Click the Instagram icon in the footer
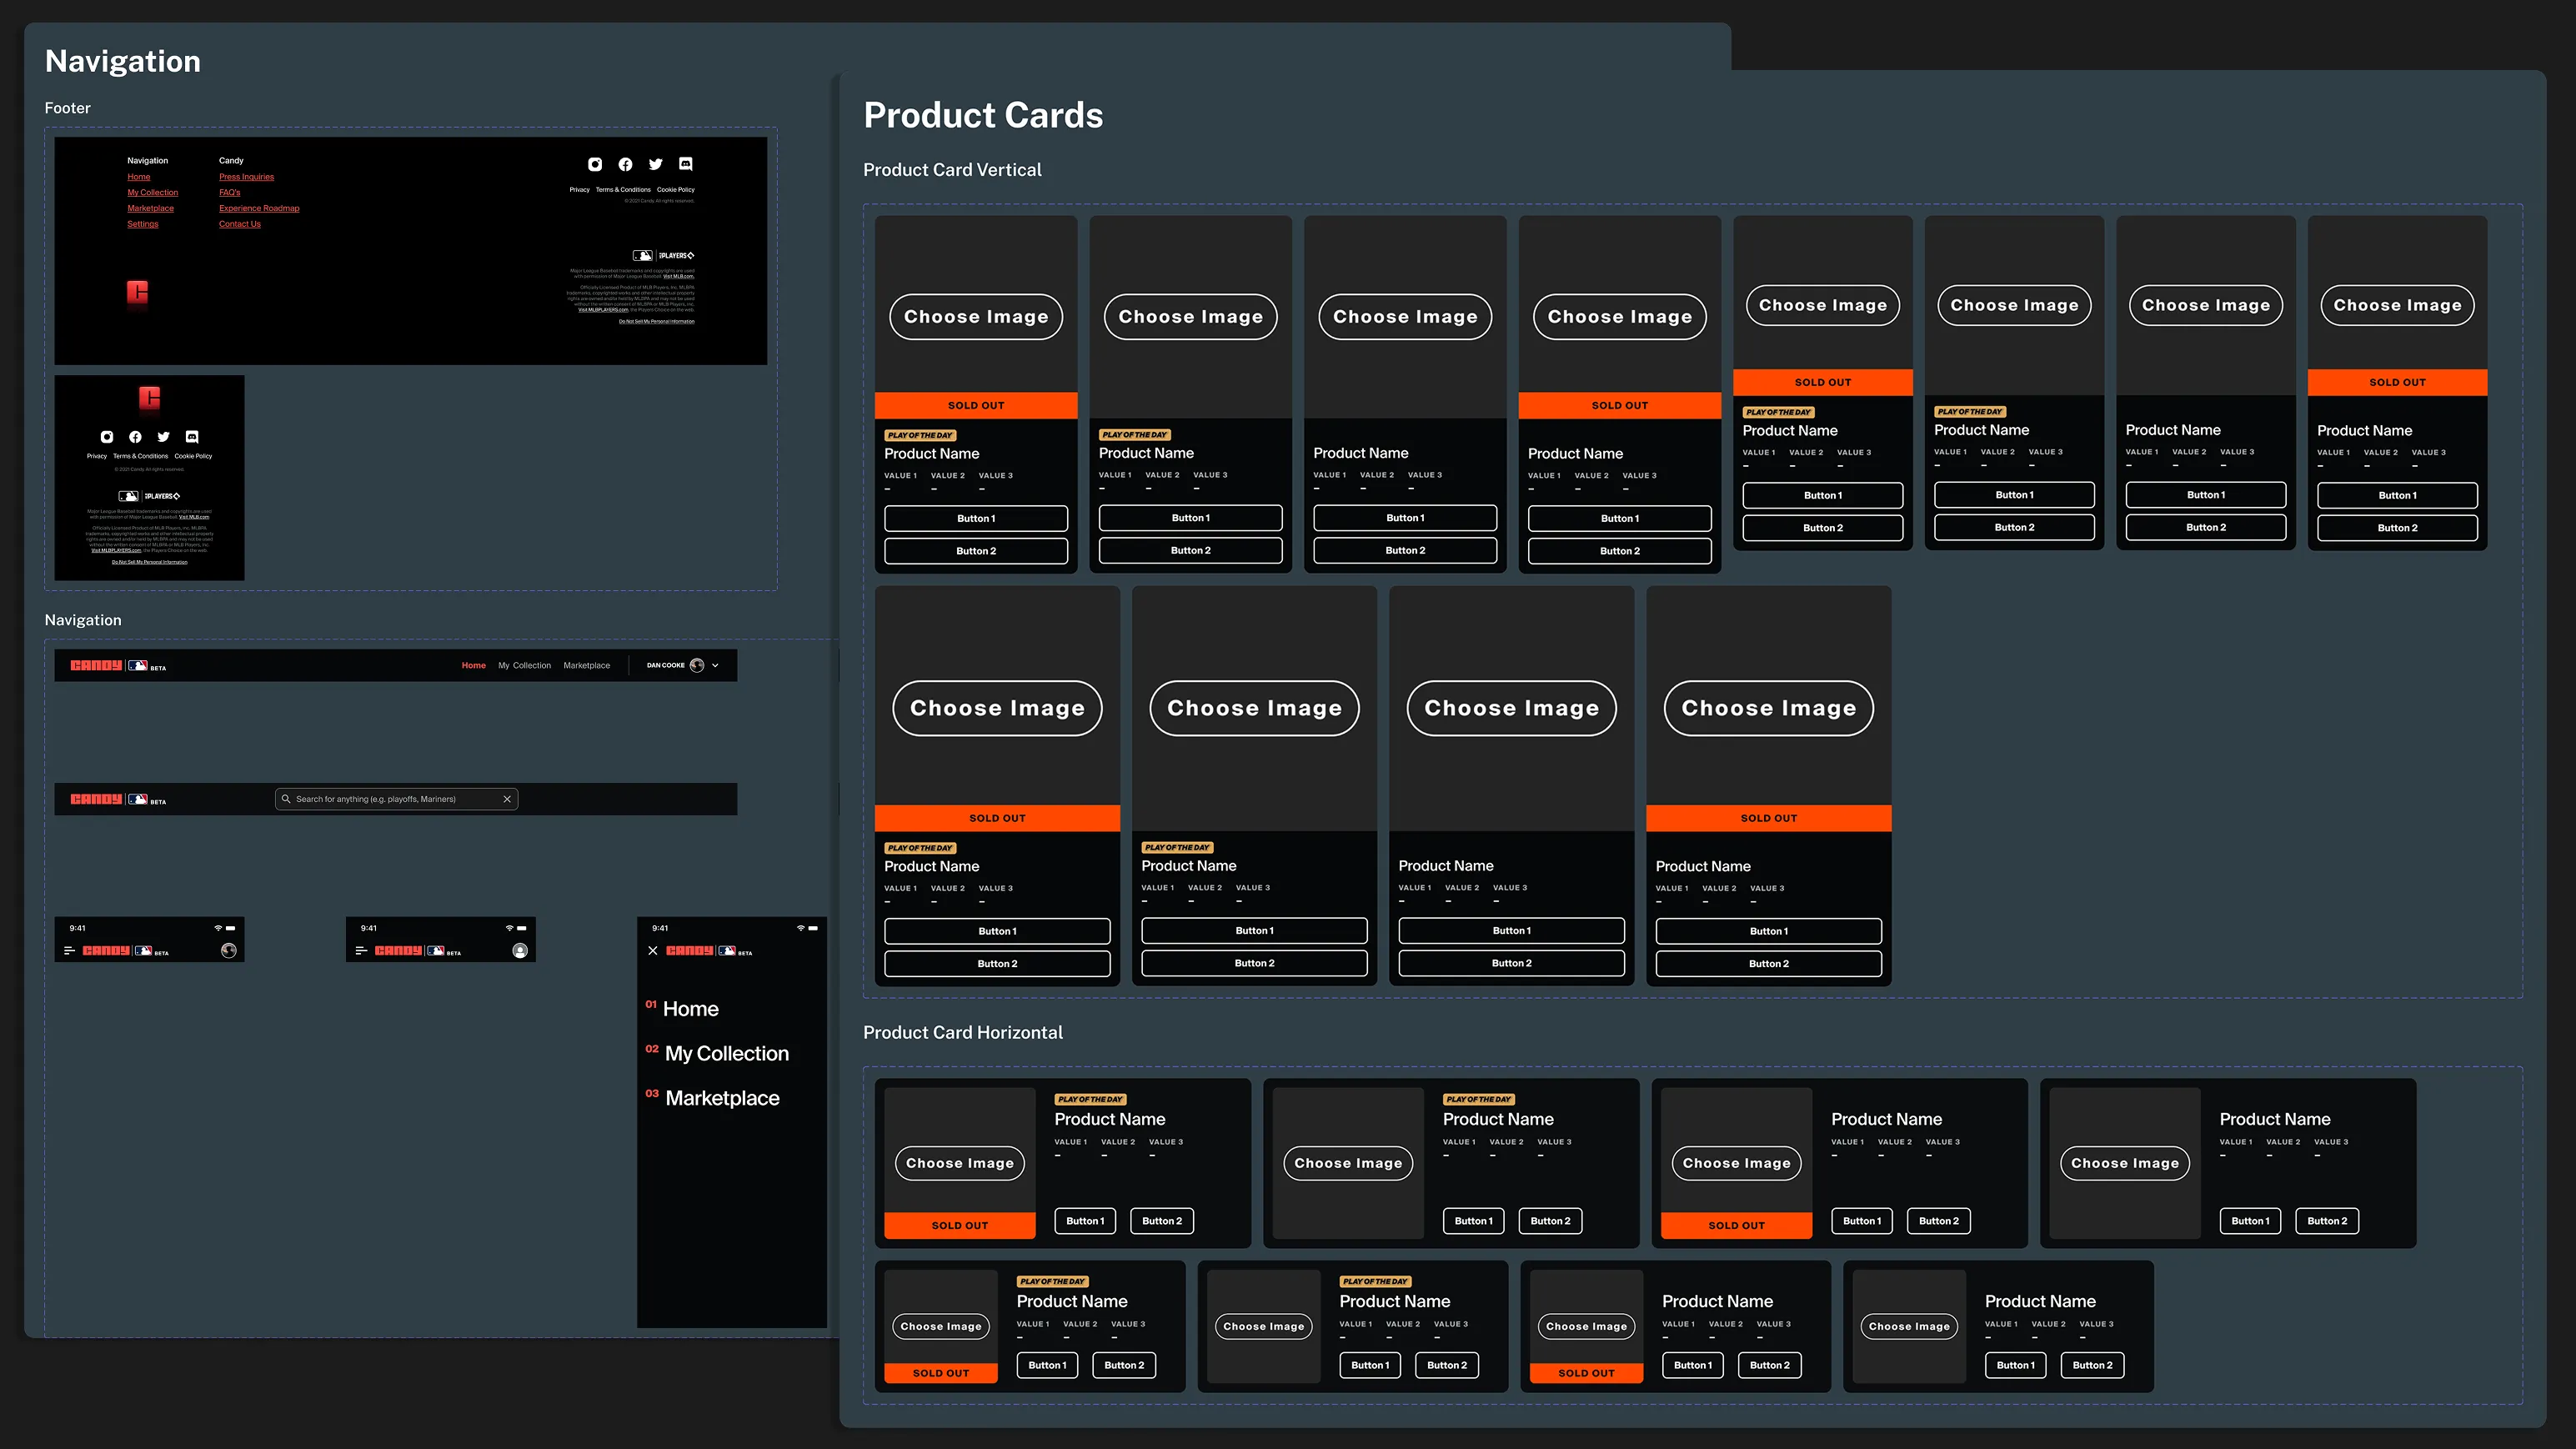Viewport: 2576px width, 1449px height. (596, 165)
